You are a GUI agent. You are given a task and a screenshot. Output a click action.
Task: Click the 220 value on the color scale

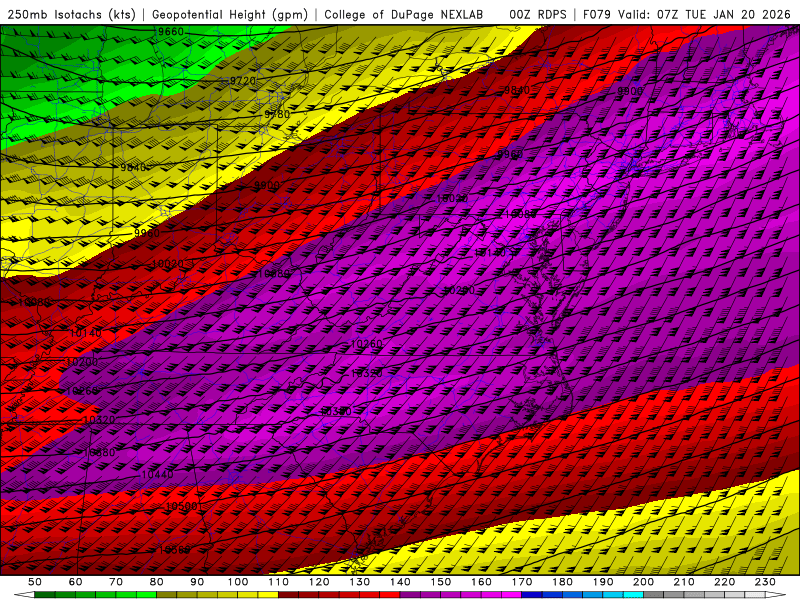tap(724, 582)
